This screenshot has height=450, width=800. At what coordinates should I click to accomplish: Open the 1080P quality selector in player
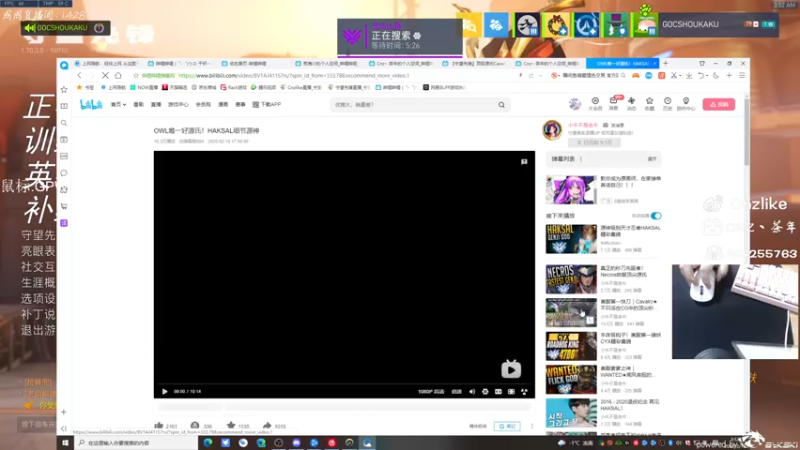(431, 391)
